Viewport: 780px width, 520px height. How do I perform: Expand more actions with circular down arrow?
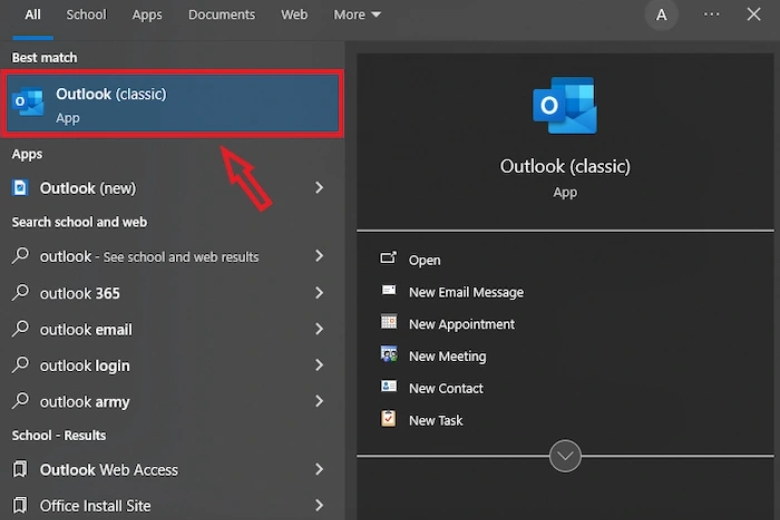(x=565, y=455)
